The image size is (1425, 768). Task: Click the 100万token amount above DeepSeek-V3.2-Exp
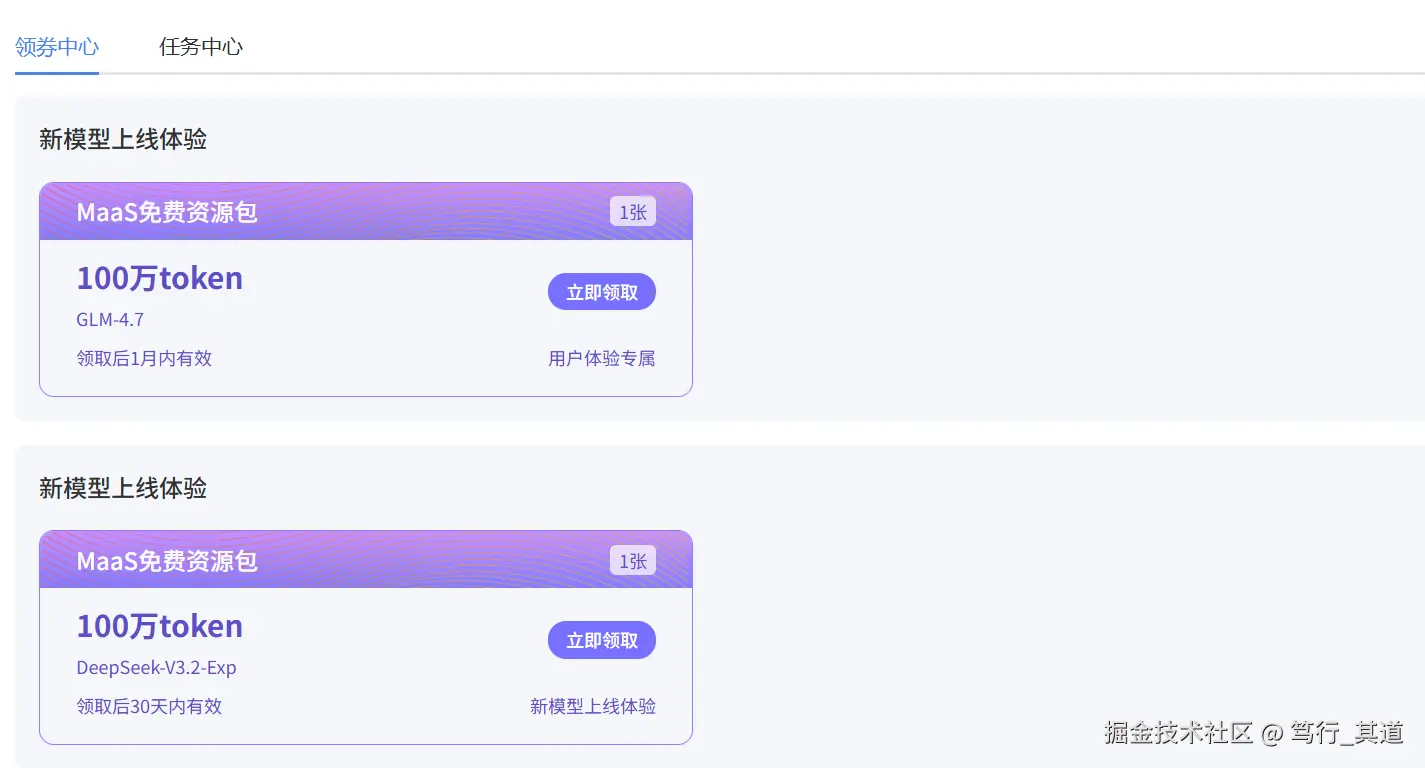(160, 626)
